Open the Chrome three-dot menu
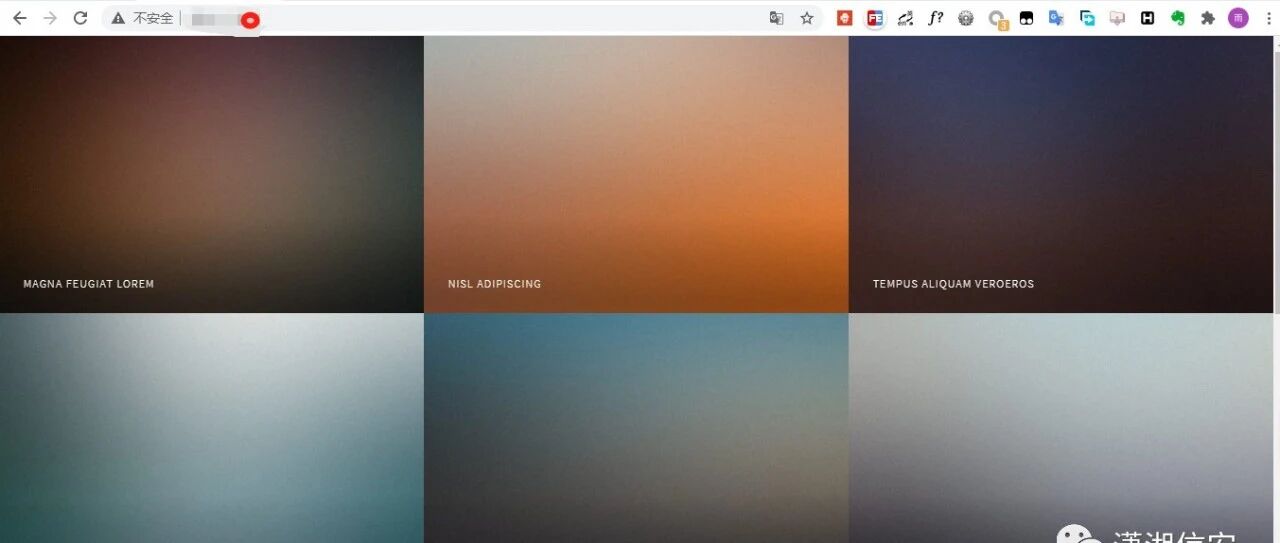 point(1267,18)
